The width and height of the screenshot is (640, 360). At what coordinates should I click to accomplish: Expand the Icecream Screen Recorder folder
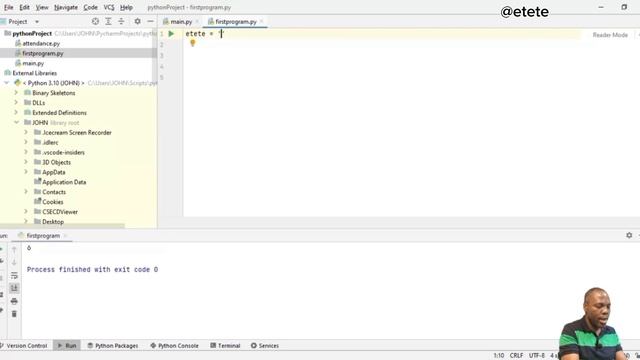pos(26,132)
